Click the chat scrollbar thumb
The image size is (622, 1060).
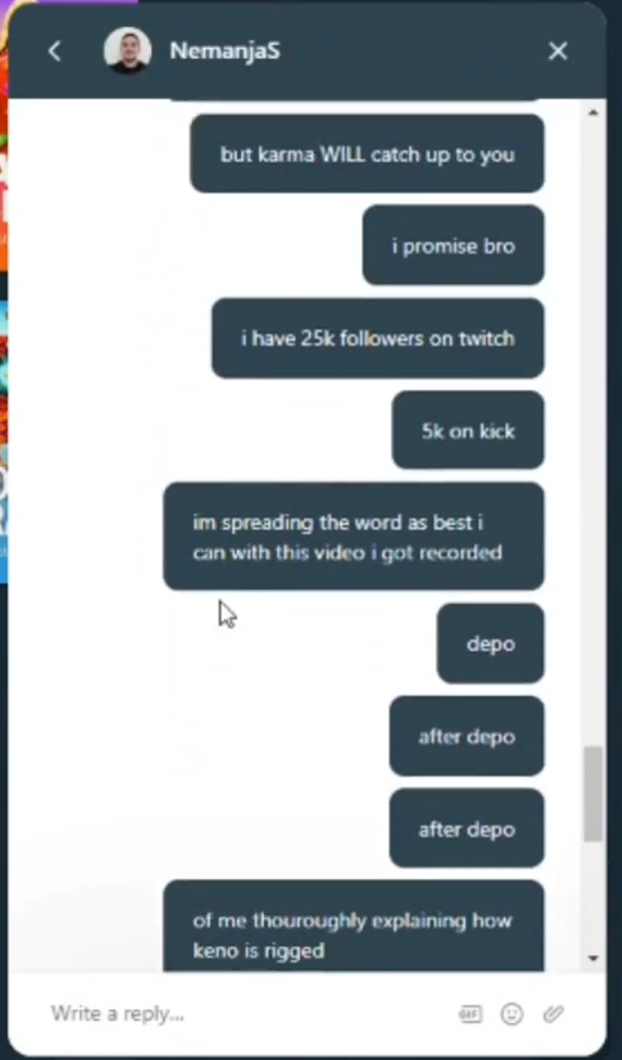coord(593,794)
